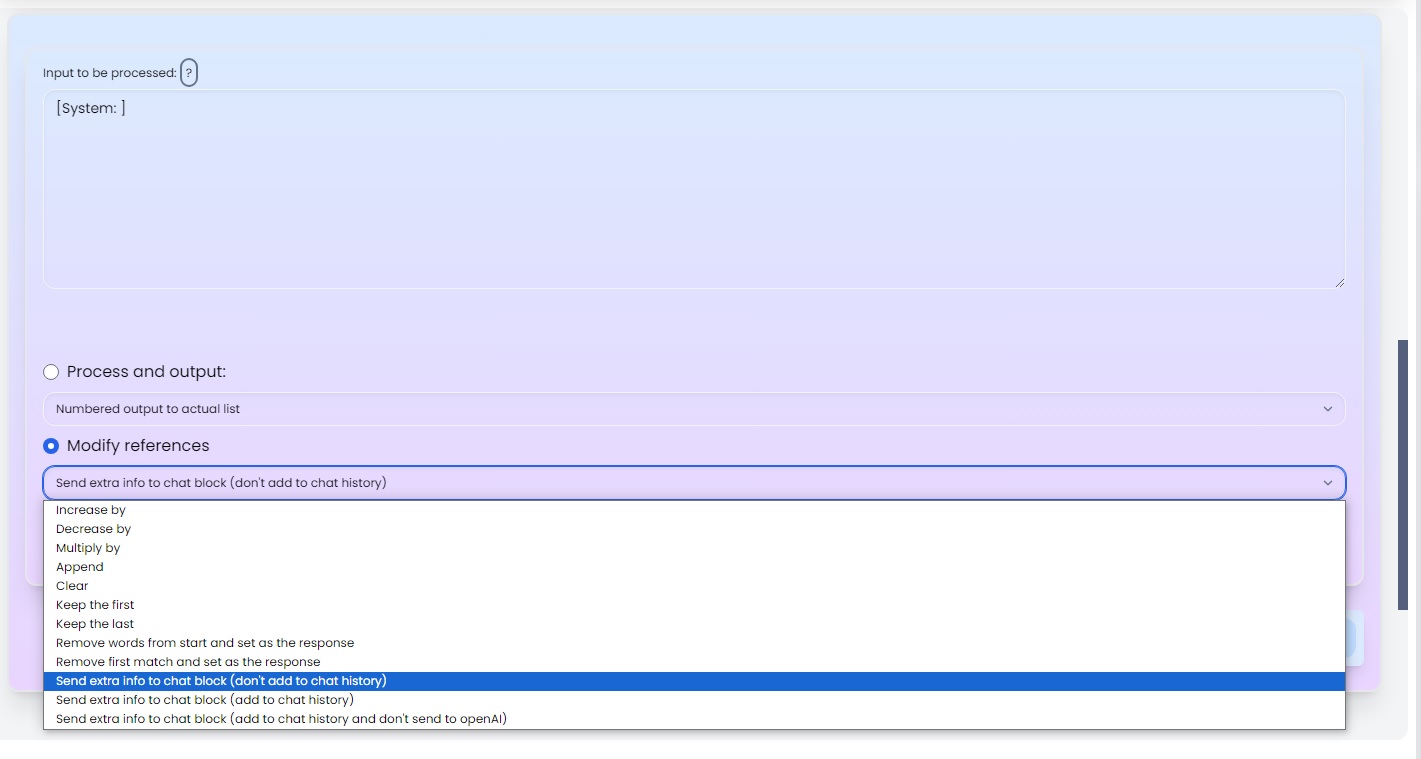Choose Keep the first option
This screenshot has width=1421, height=759.
[x=95, y=605]
